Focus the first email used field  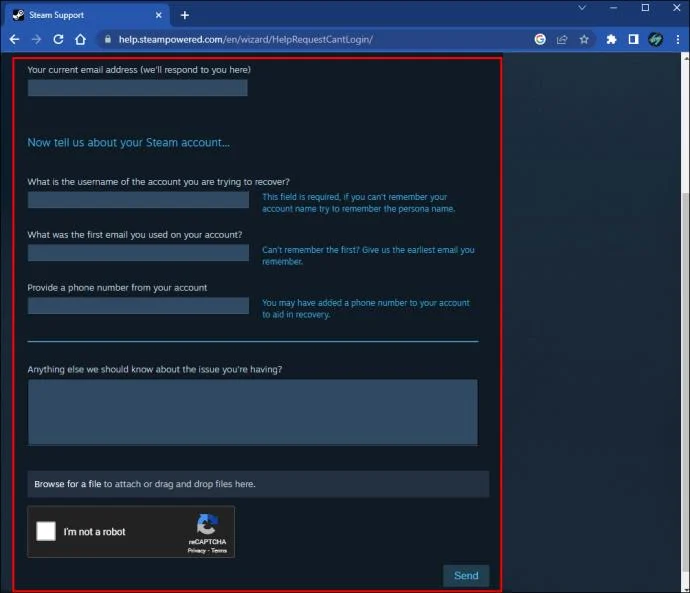click(138, 253)
